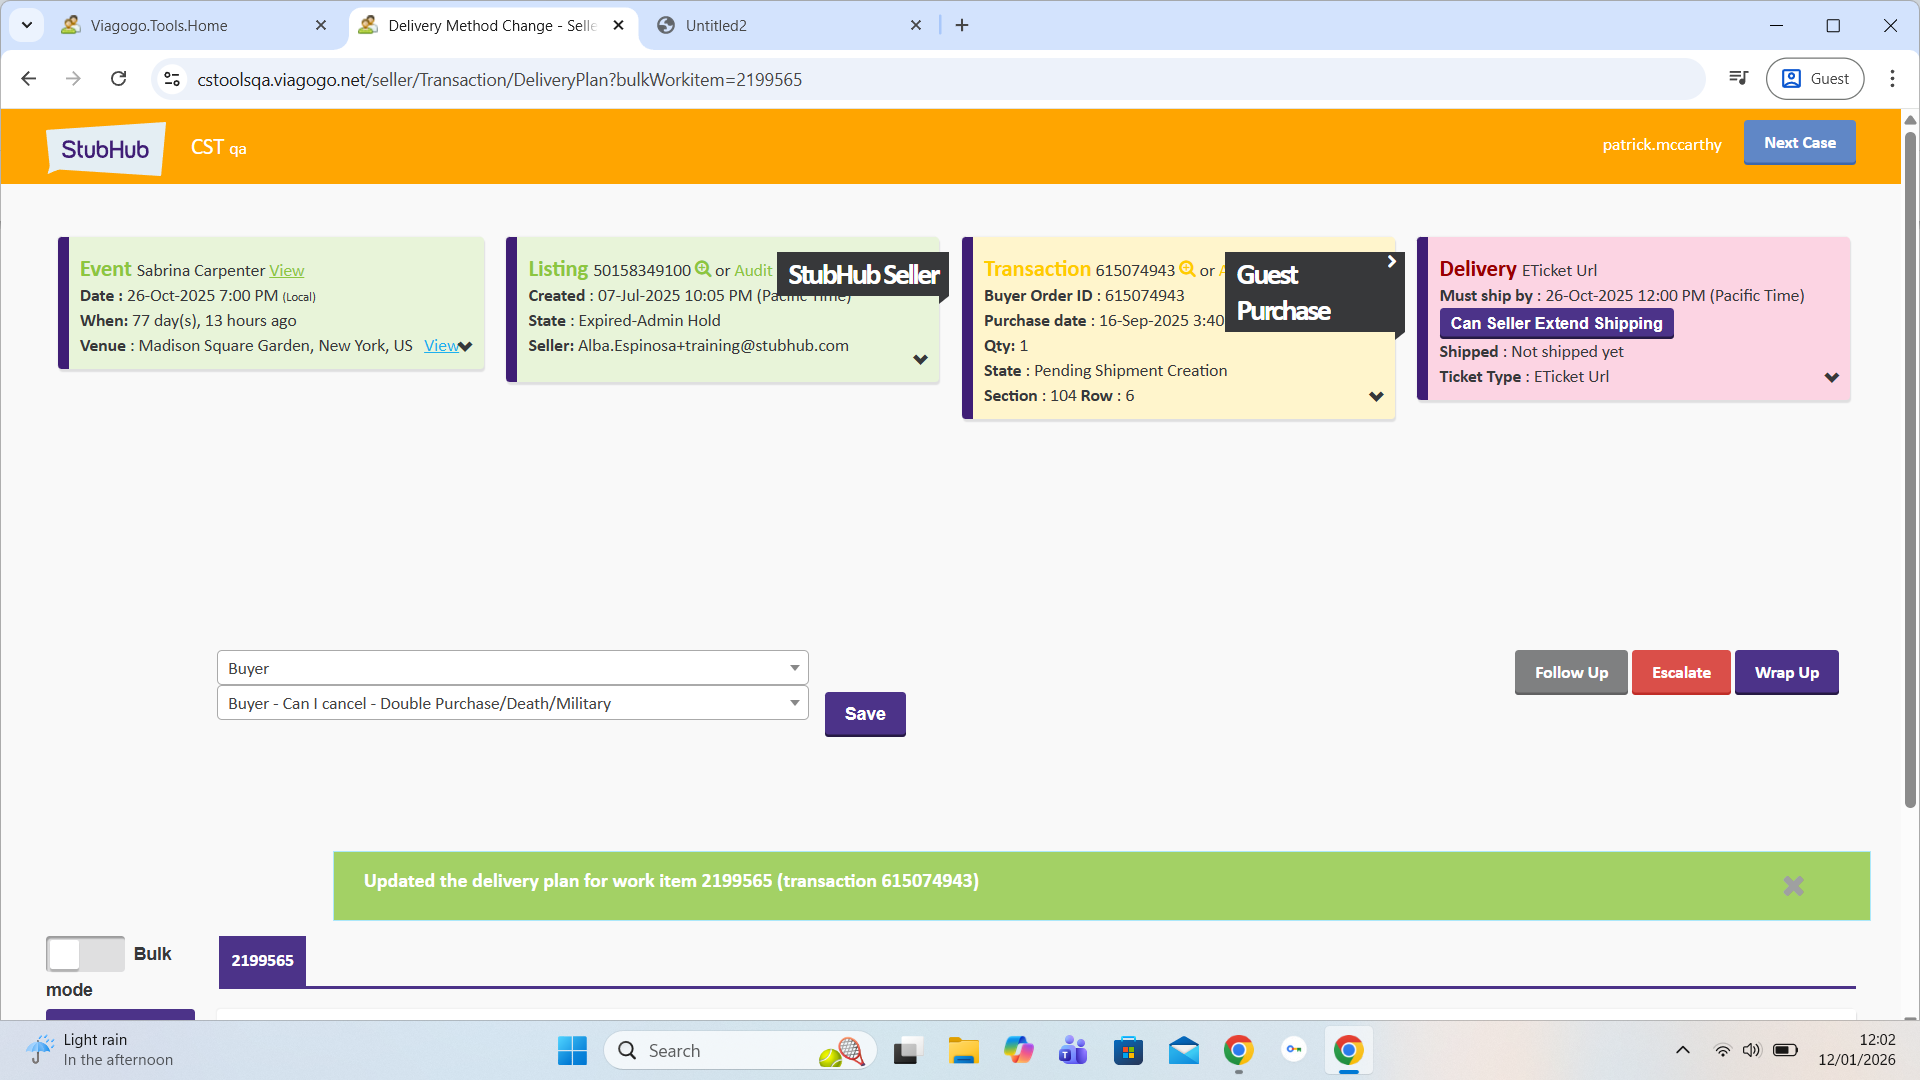Click Can Seller Extend Shipping button

(1556, 323)
